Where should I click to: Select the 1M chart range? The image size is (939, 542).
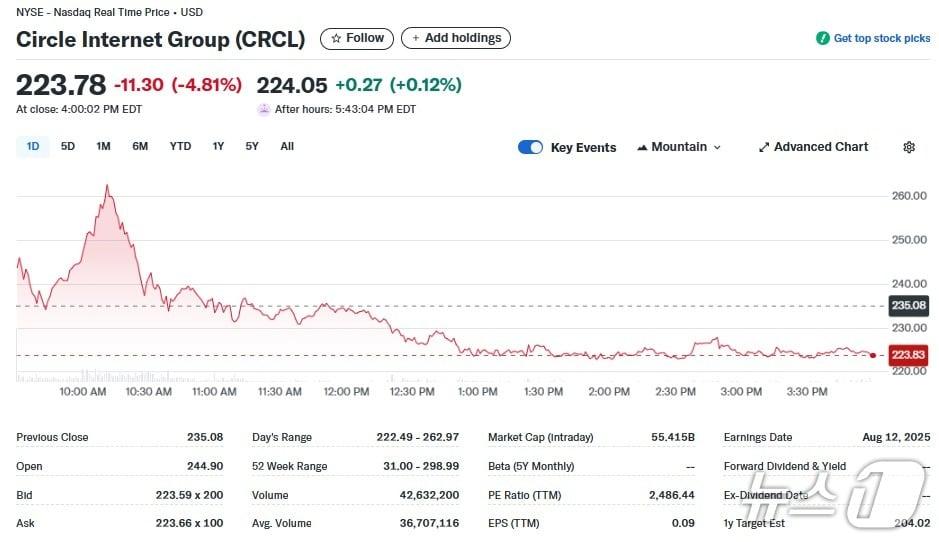coord(103,146)
